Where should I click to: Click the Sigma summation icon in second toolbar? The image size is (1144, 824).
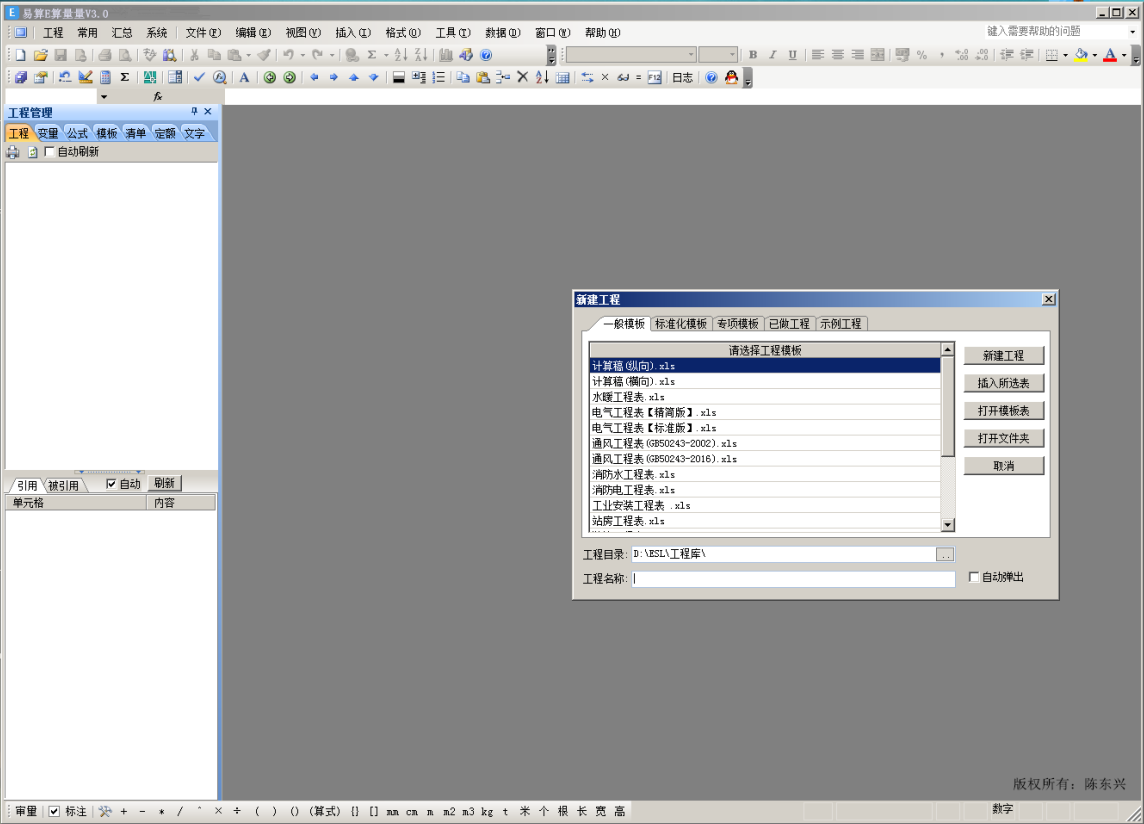click(125, 77)
